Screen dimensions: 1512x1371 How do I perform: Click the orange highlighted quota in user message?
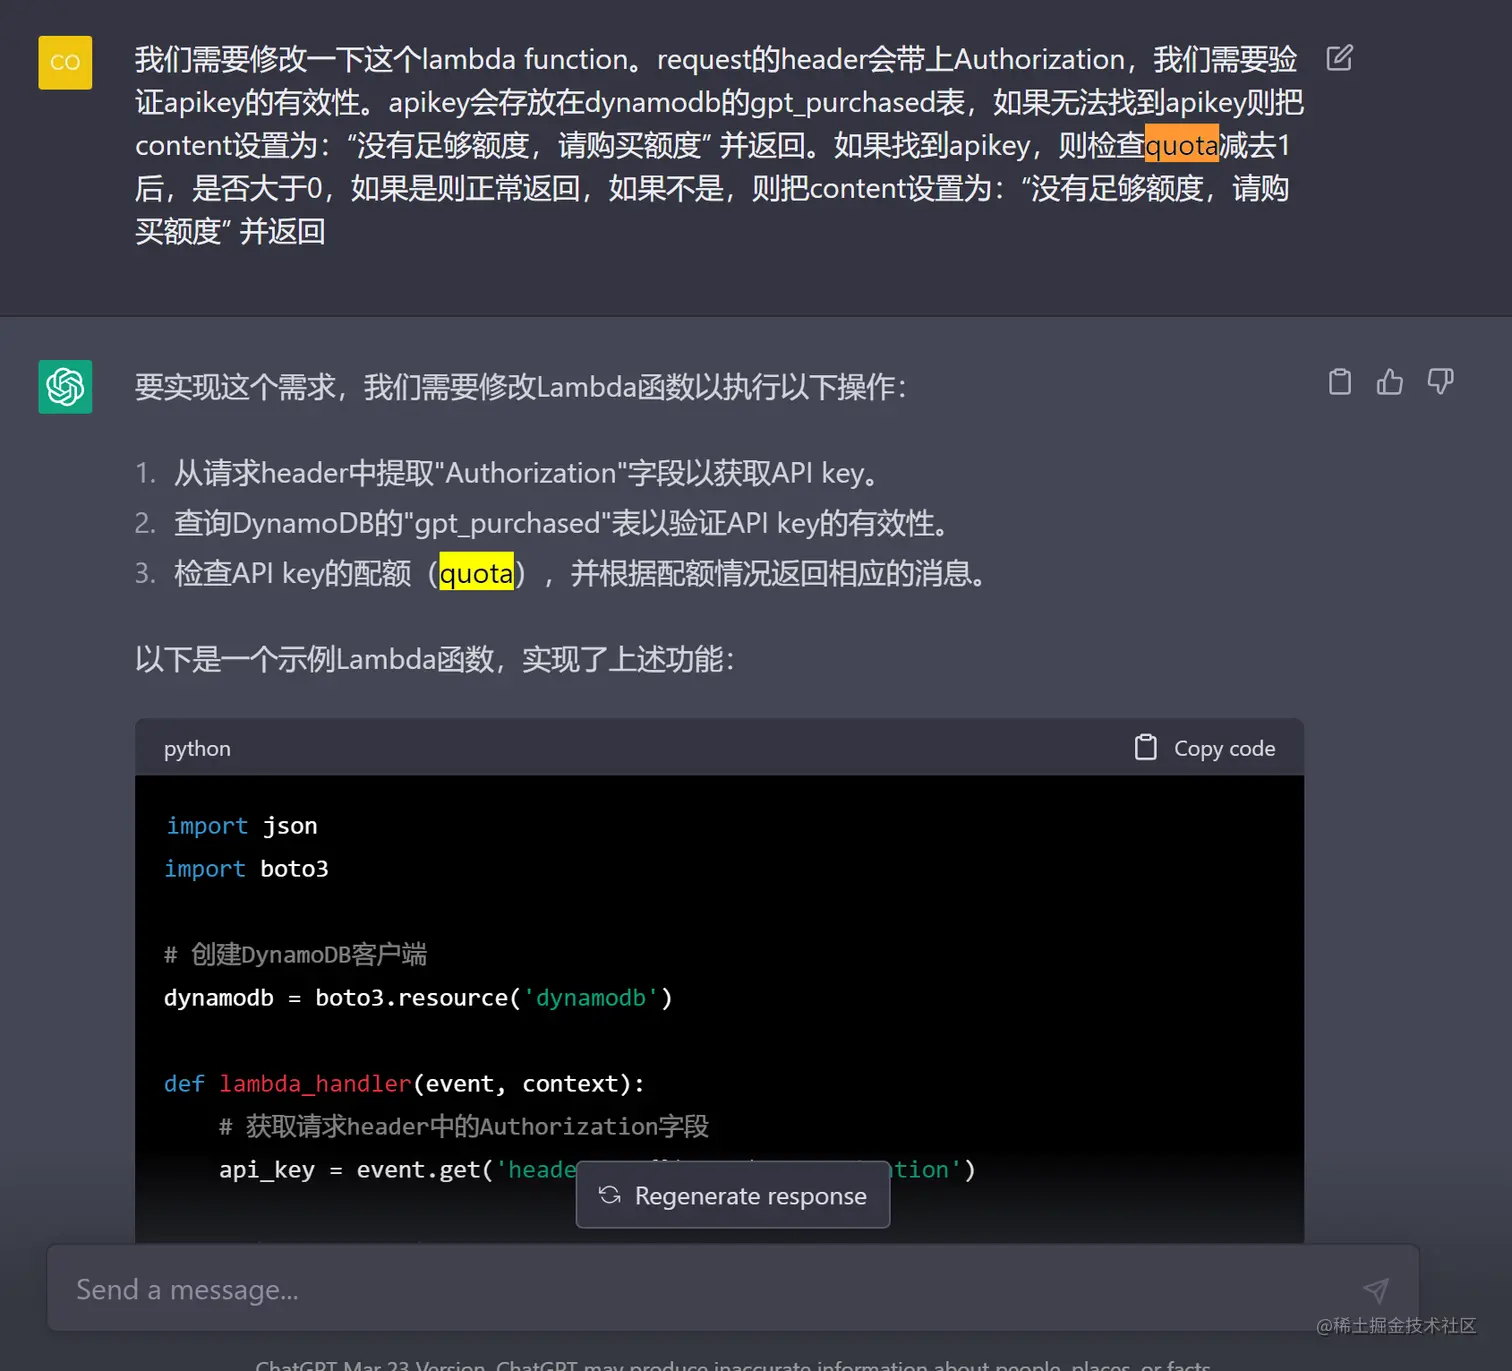1181,145
